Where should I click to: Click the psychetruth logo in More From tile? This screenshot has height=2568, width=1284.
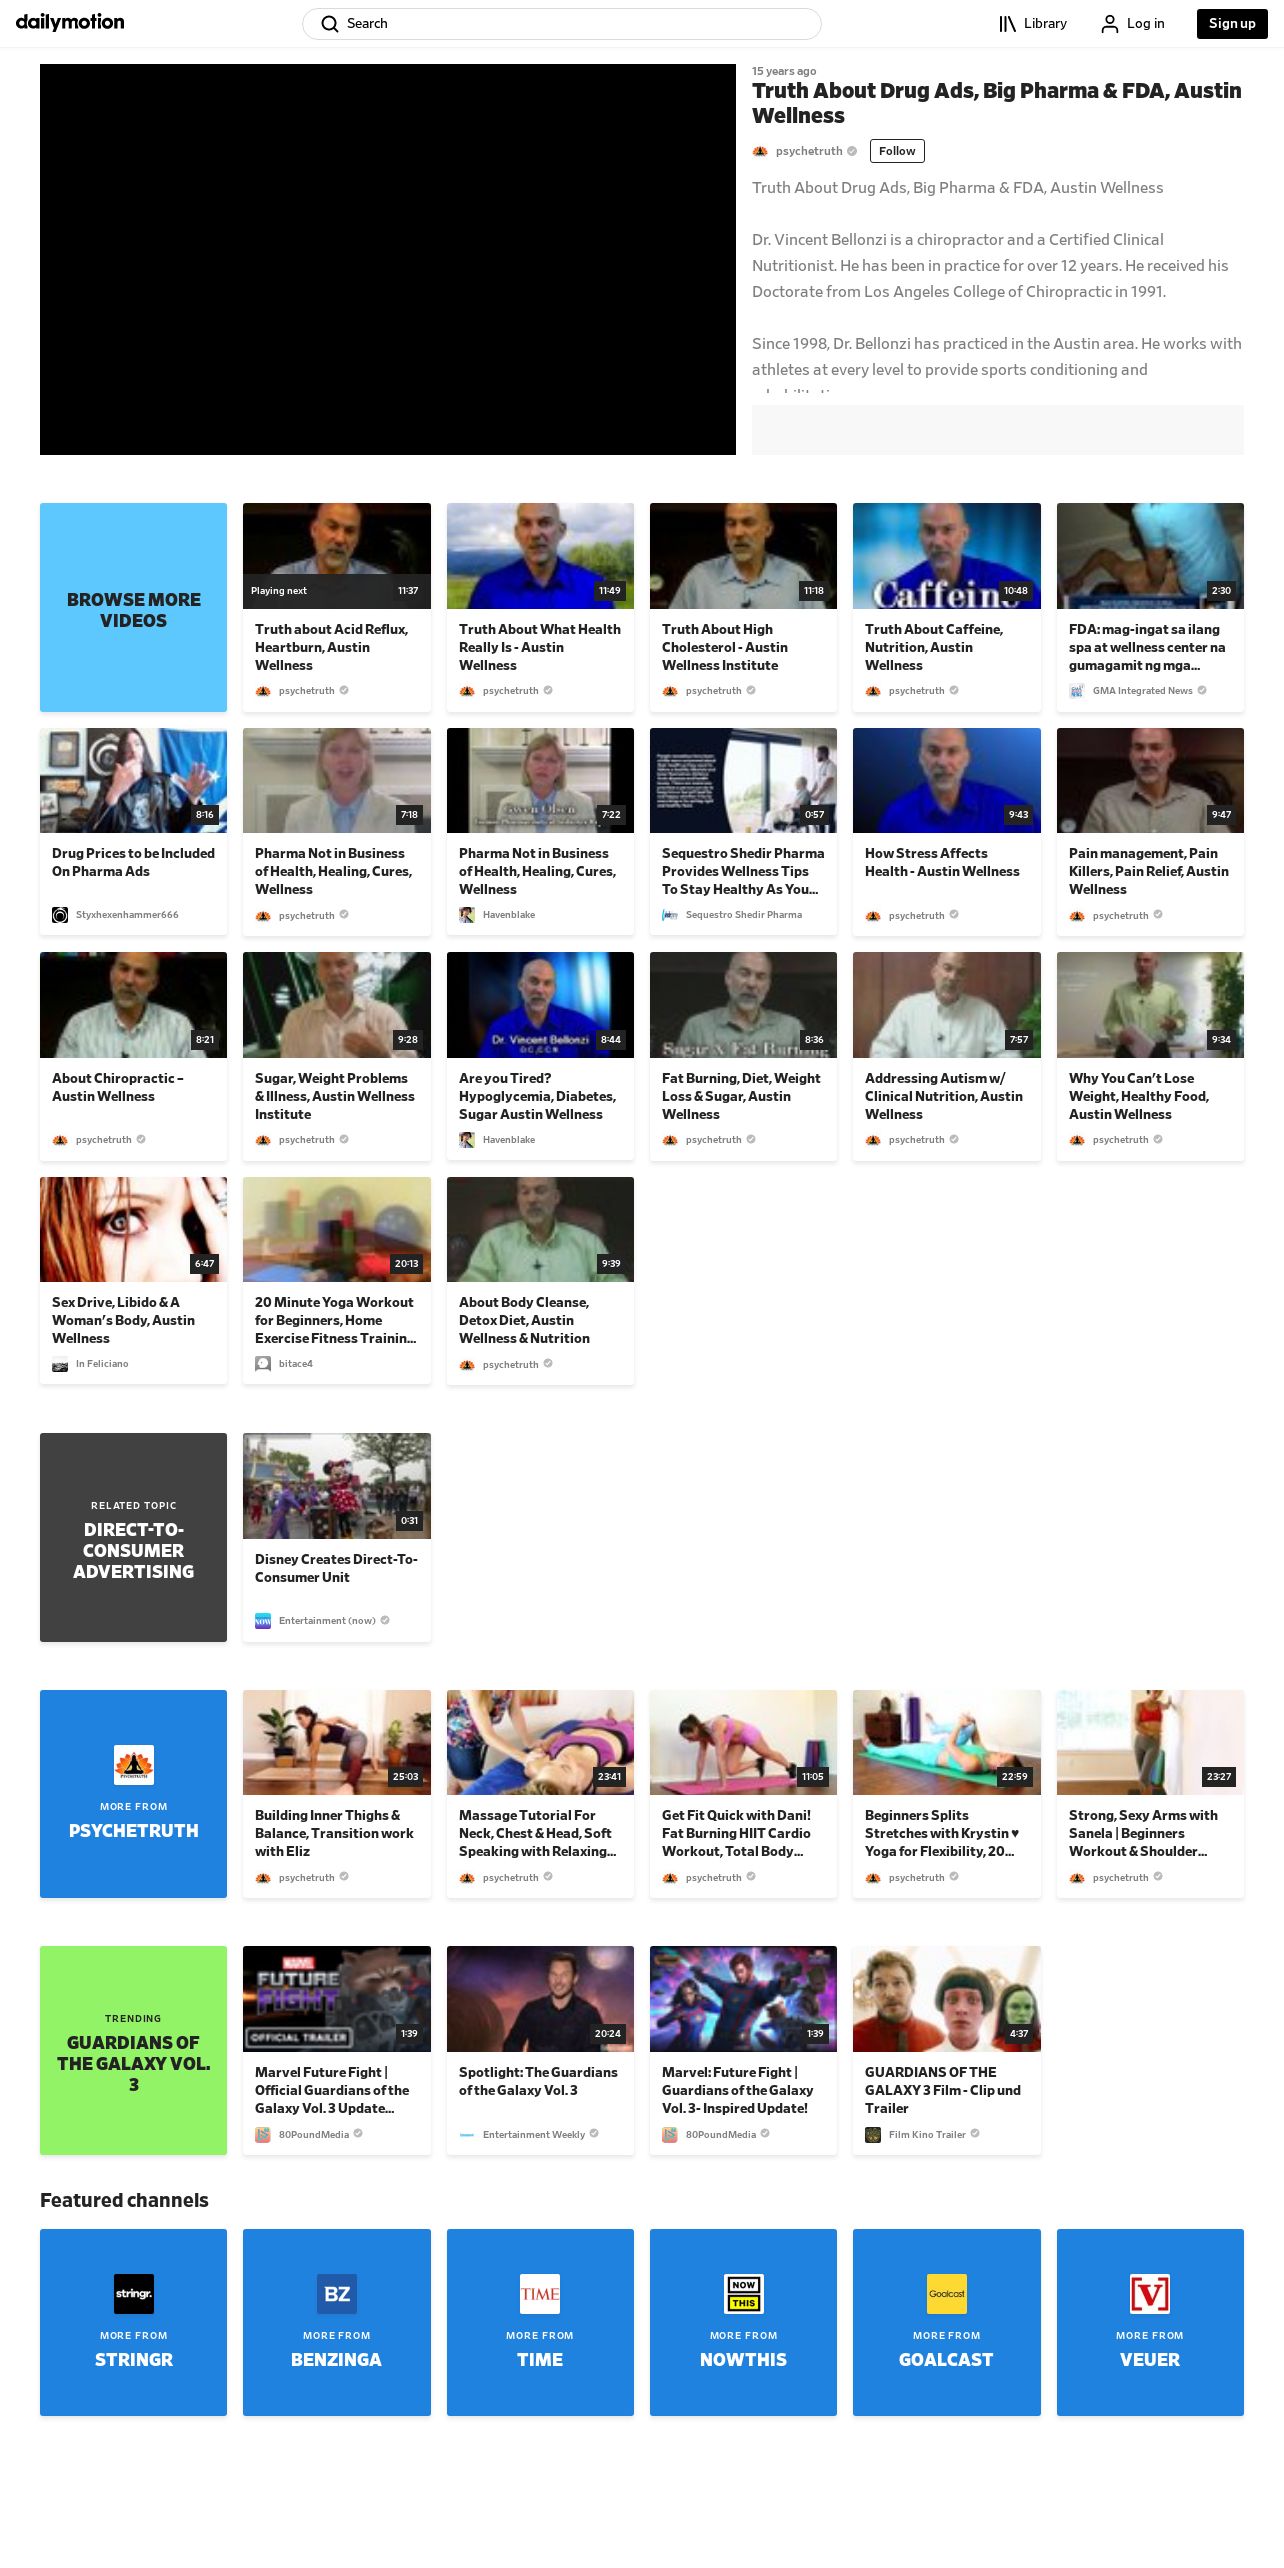tap(134, 1765)
